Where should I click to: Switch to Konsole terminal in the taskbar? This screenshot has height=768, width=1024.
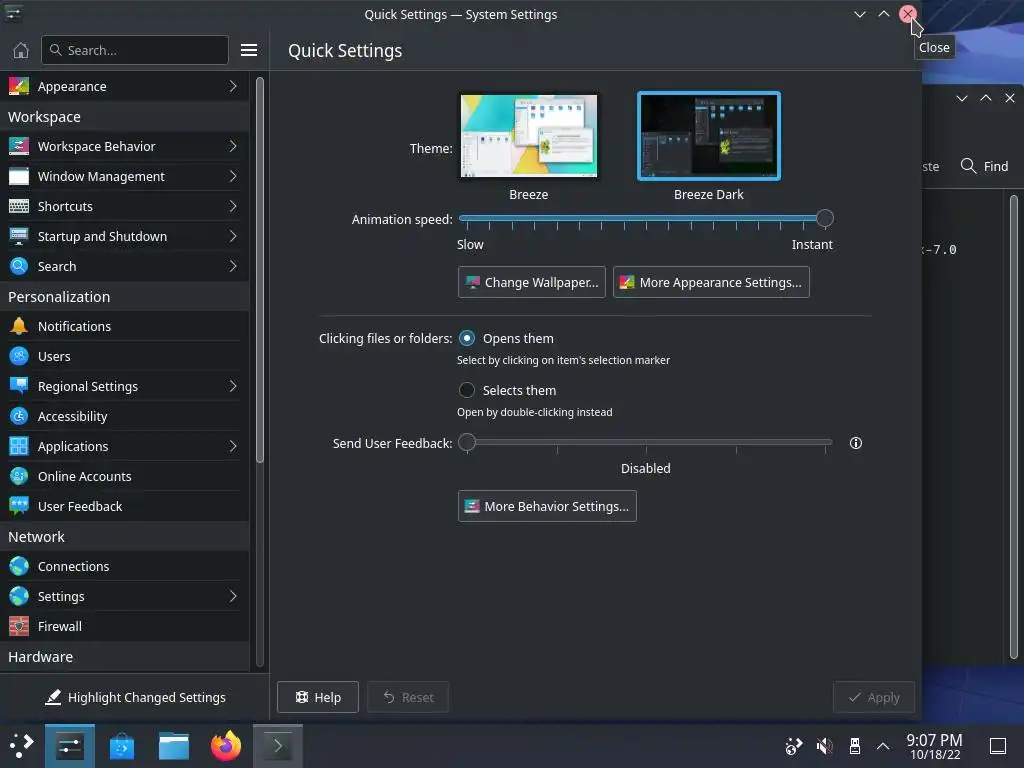[x=278, y=746]
